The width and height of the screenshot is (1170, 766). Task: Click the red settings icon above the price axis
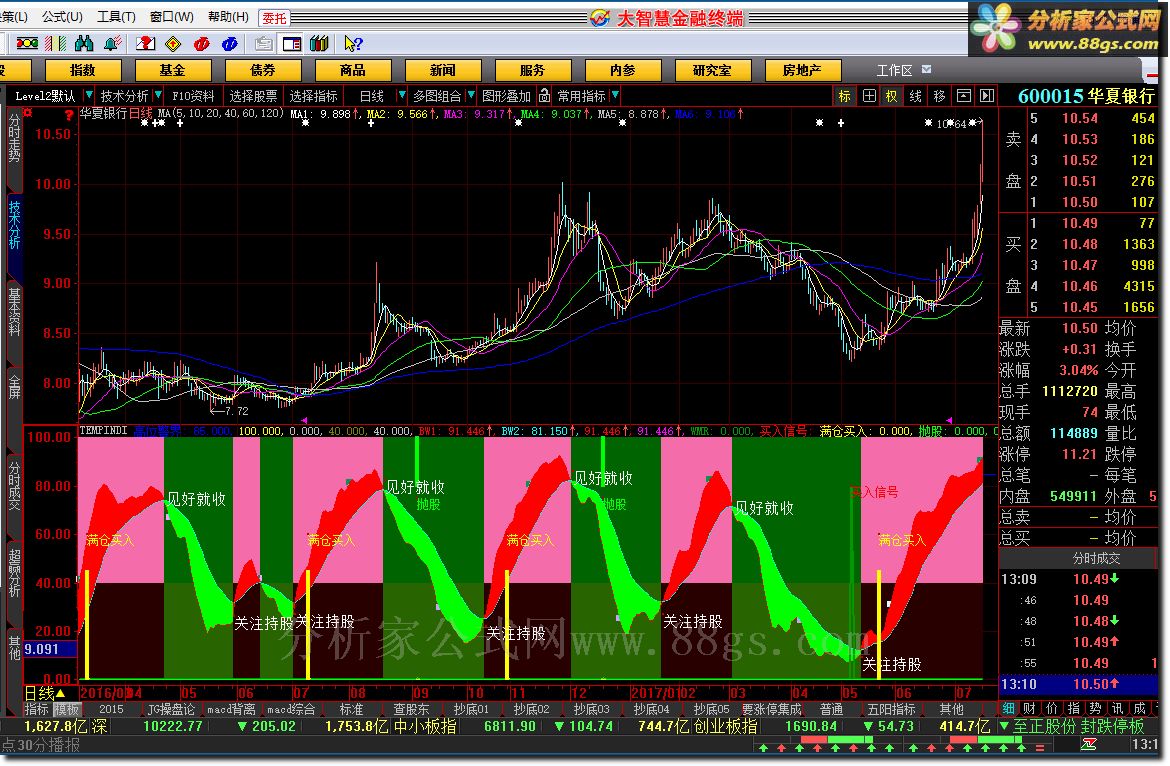click(28, 113)
